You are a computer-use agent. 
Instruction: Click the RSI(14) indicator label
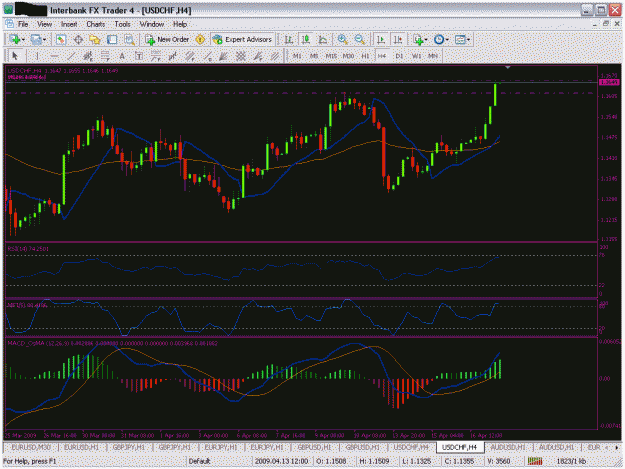pos(28,249)
